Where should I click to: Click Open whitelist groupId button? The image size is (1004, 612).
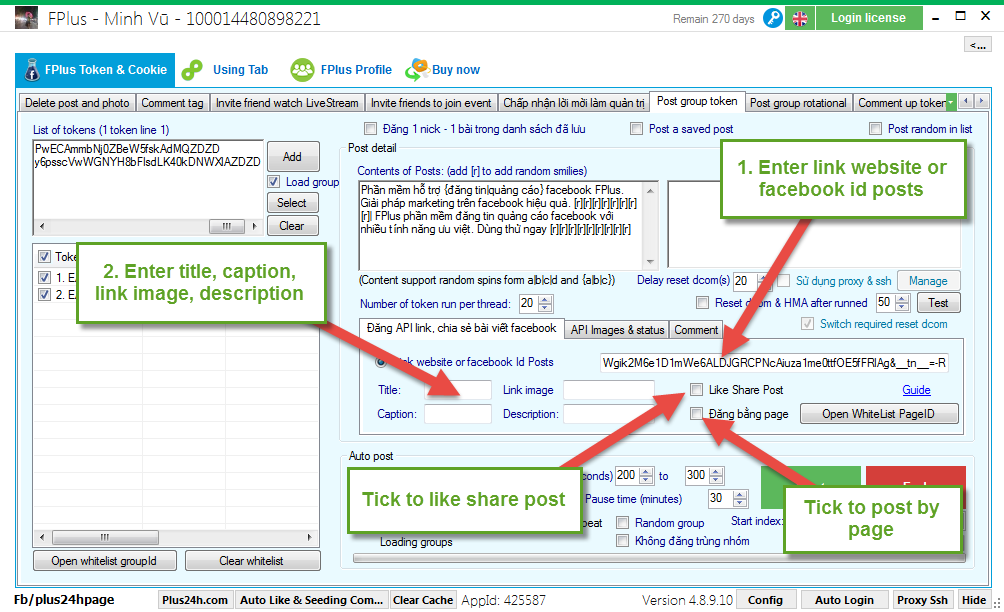pos(104,561)
